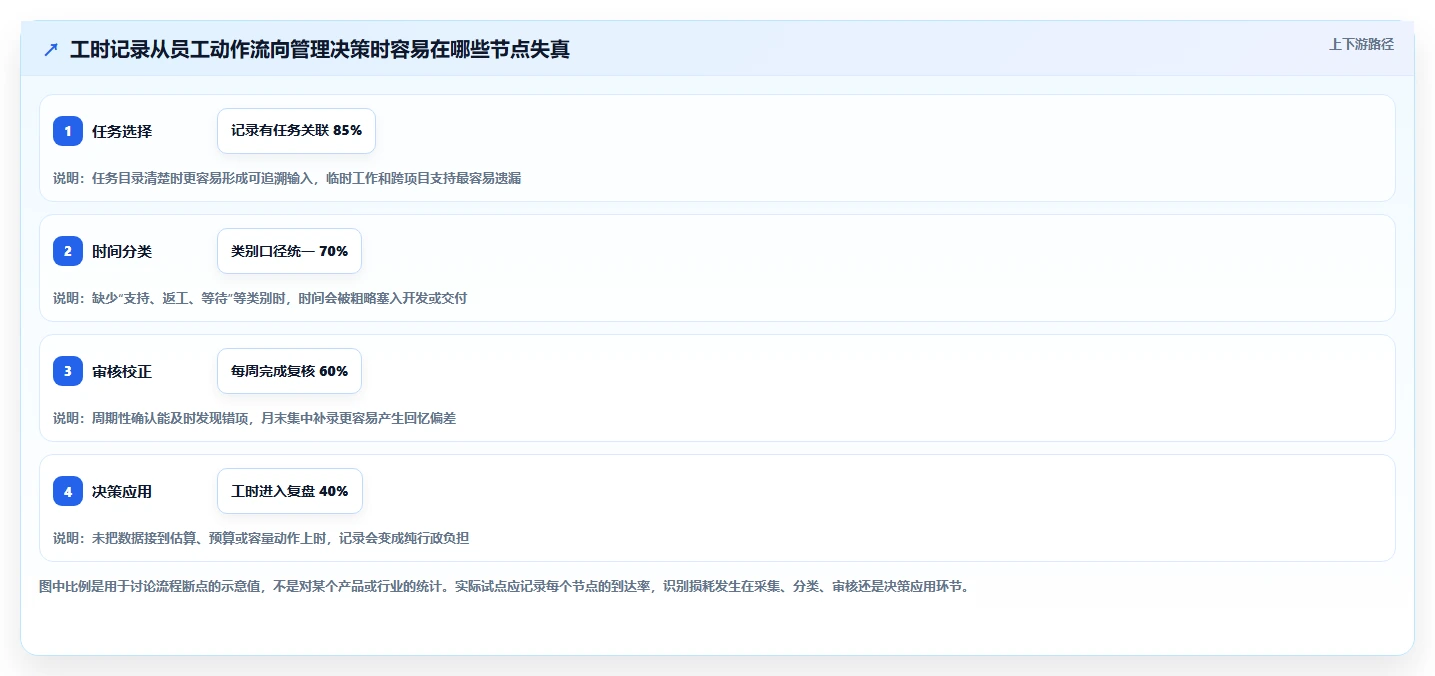1435x676 pixels.
Task: Select step number 1 badge
Action: (x=68, y=131)
